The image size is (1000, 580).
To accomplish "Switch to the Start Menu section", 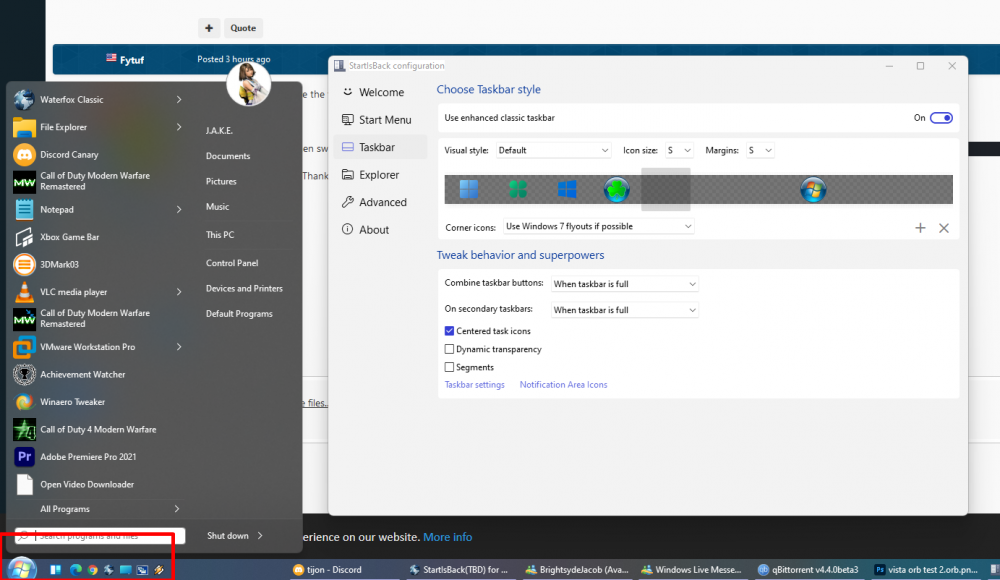I will tap(384, 120).
